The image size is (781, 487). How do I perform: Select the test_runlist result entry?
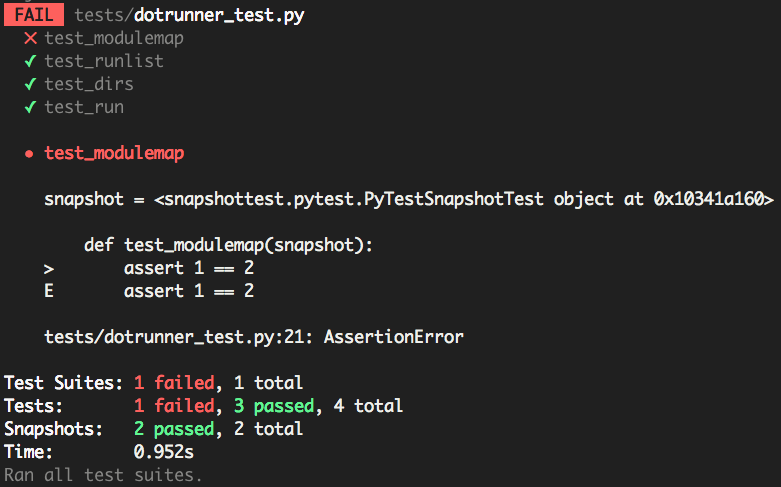(104, 61)
